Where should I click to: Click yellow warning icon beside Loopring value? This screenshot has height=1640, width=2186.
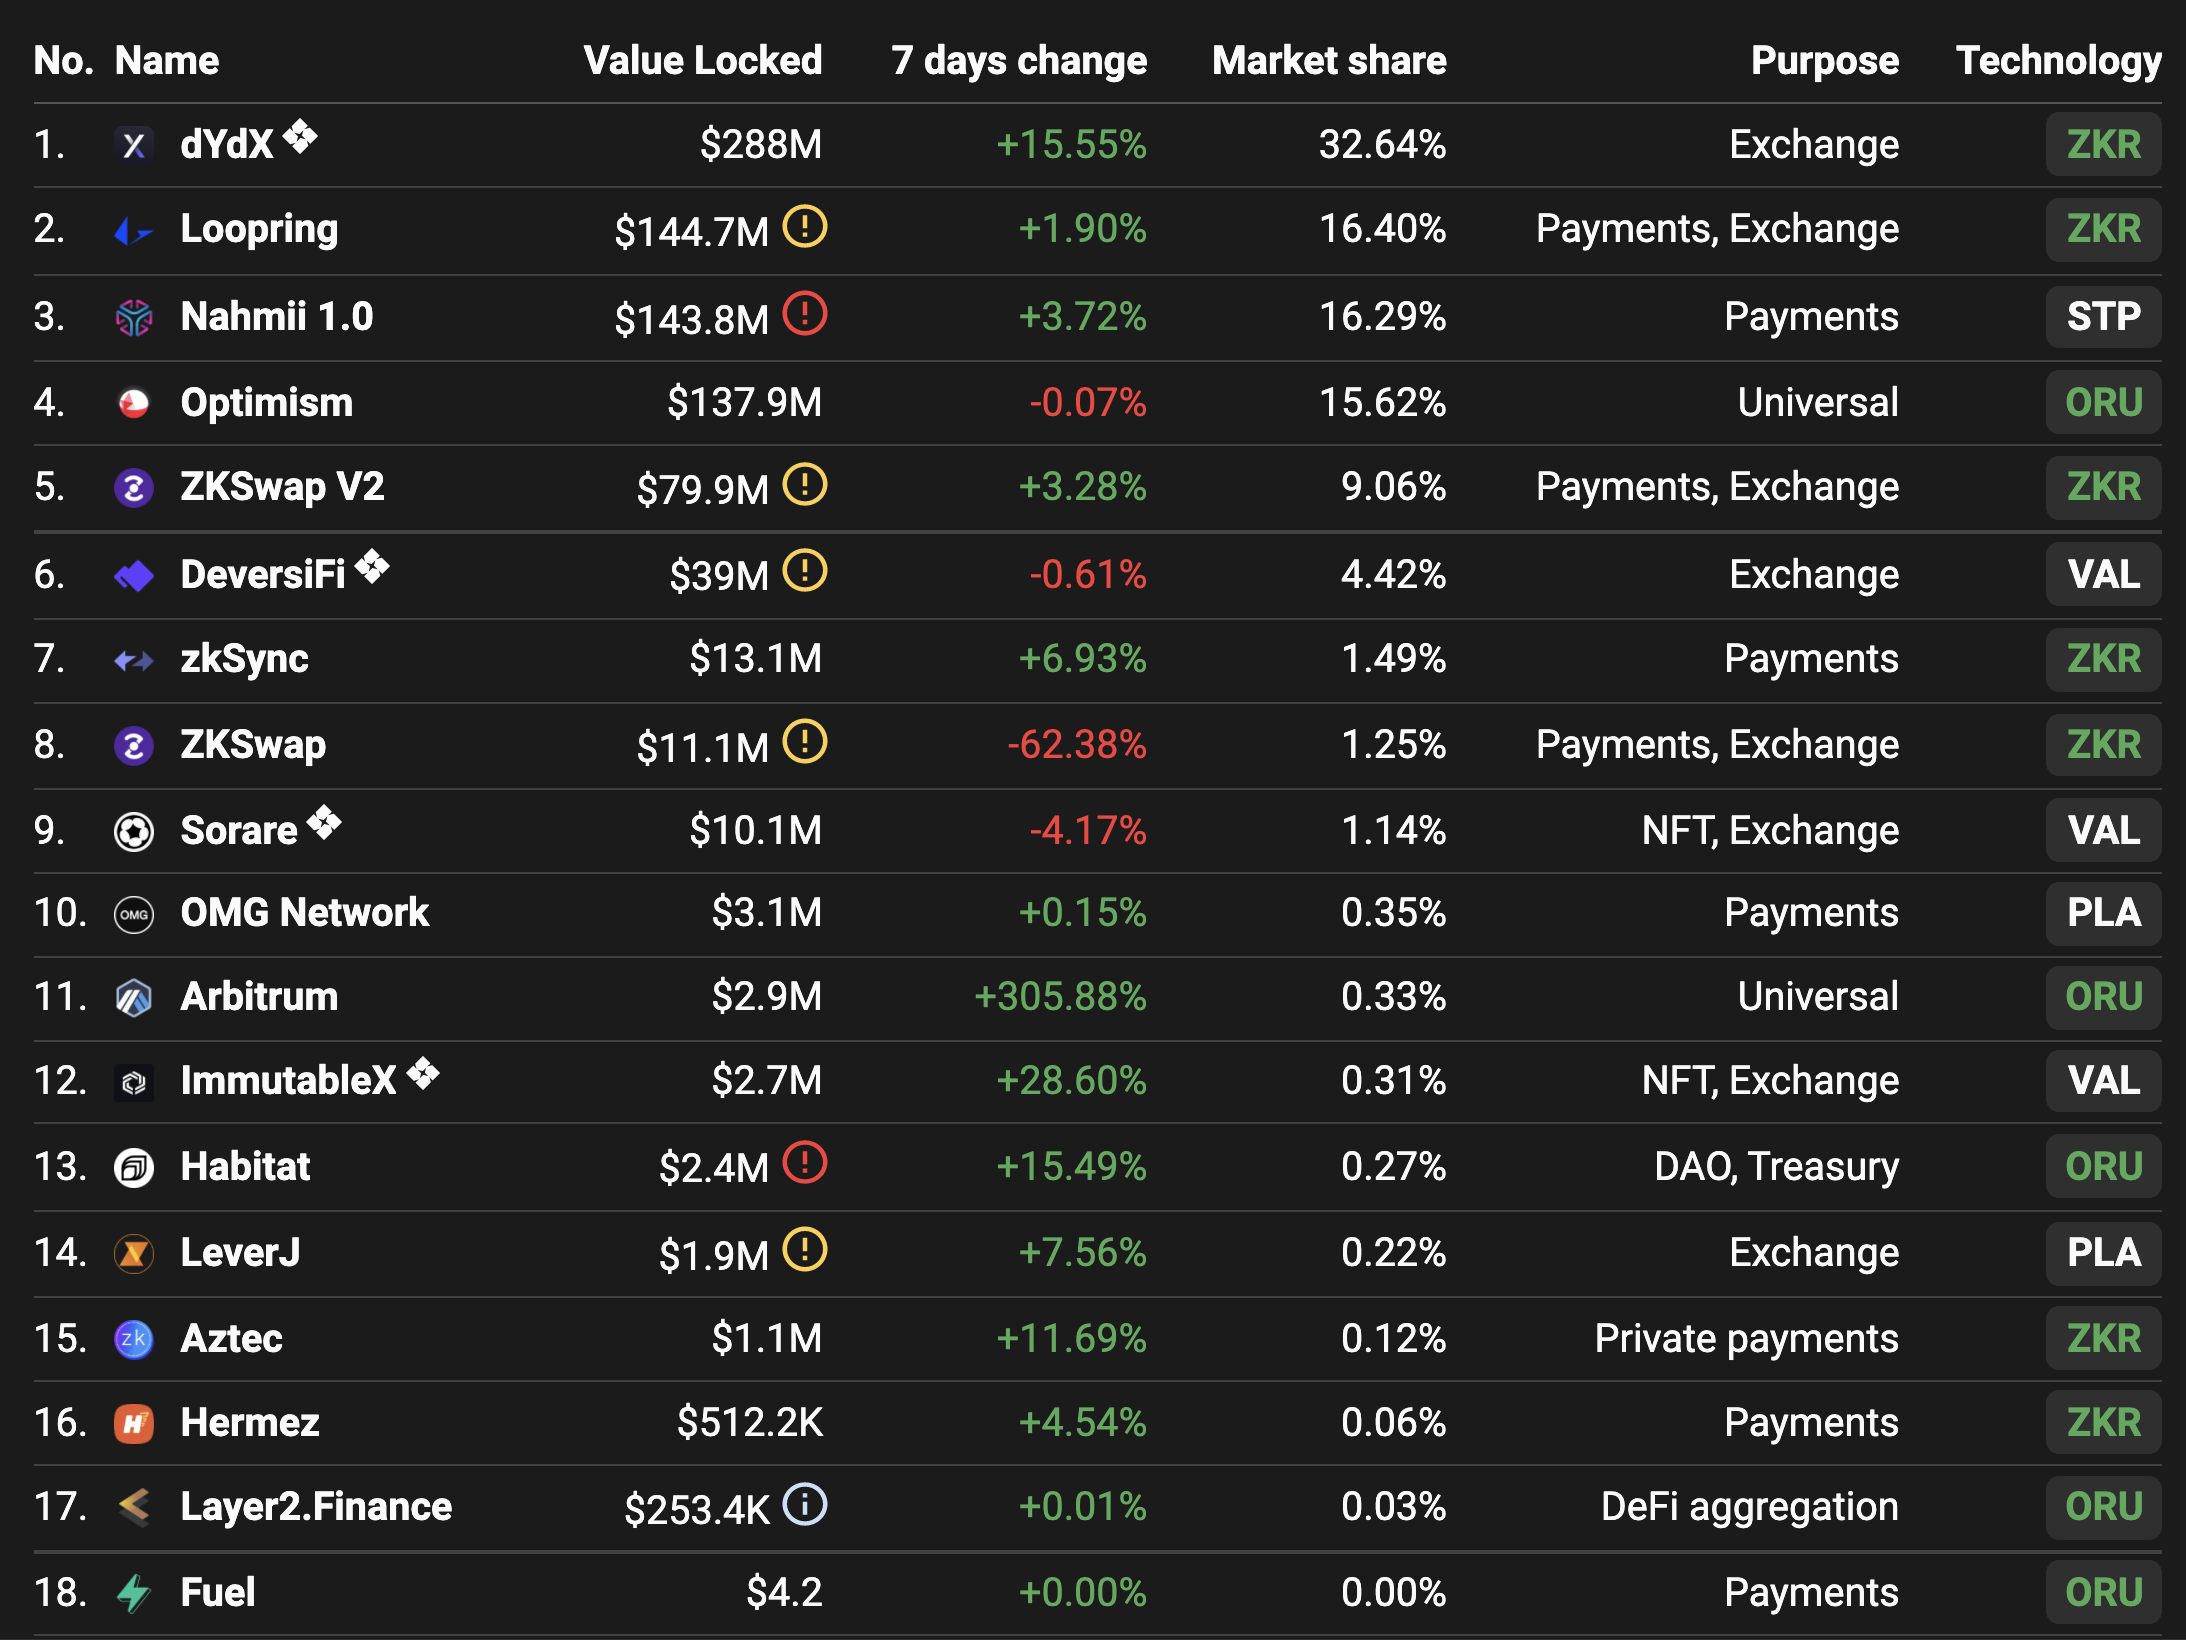pos(805,226)
